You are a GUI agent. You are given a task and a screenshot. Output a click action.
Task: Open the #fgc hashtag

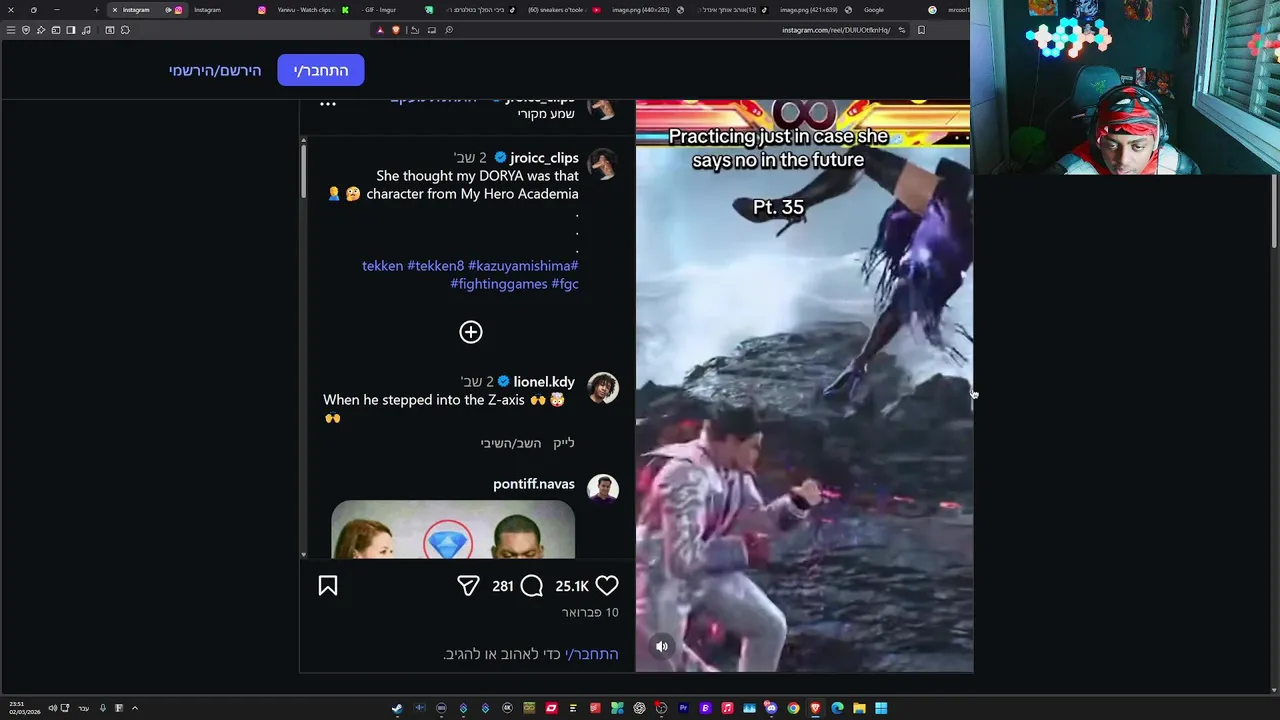565,284
